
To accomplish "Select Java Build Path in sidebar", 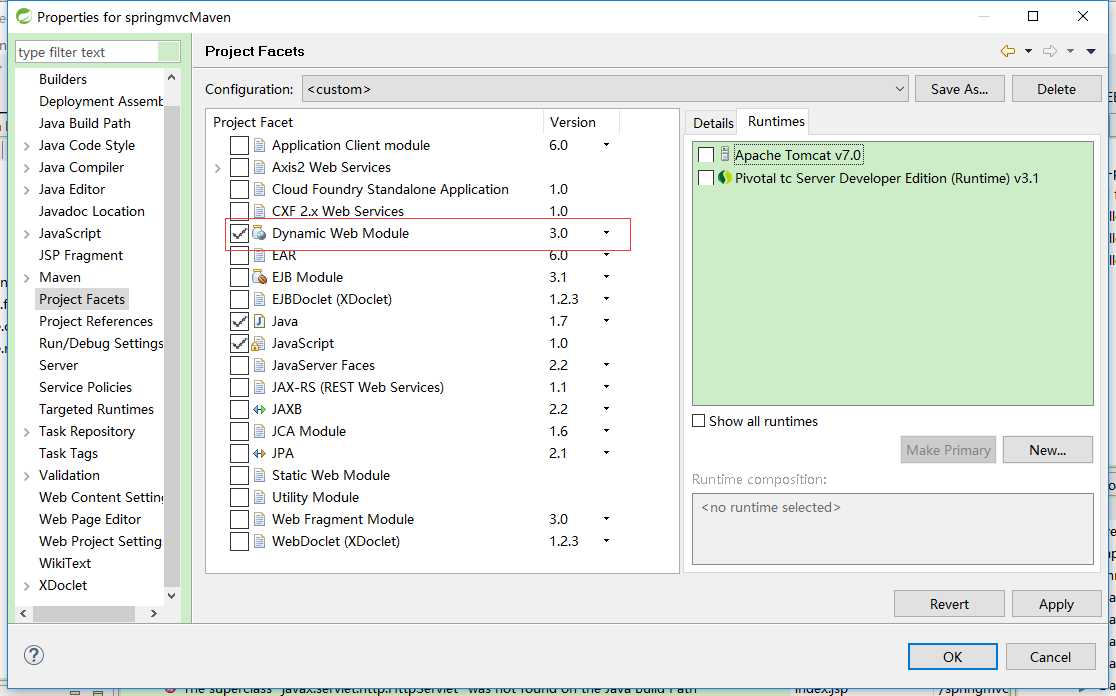I will click(85, 123).
